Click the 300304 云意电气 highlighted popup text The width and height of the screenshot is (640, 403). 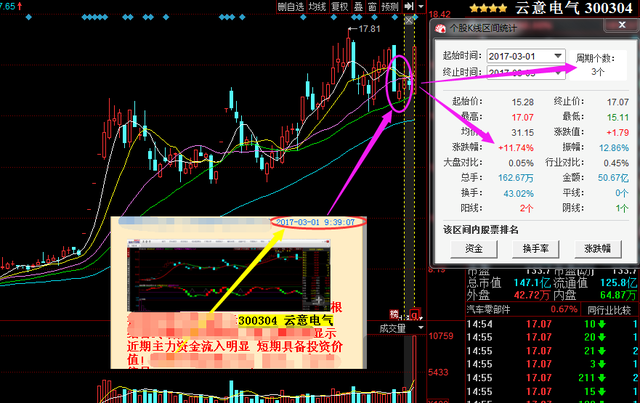(x=286, y=321)
